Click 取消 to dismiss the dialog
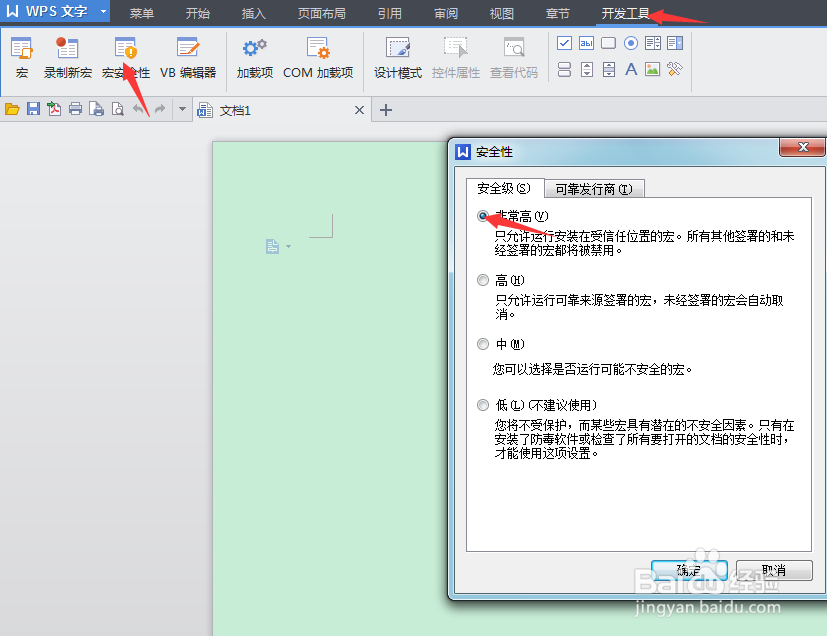 click(x=773, y=569)
